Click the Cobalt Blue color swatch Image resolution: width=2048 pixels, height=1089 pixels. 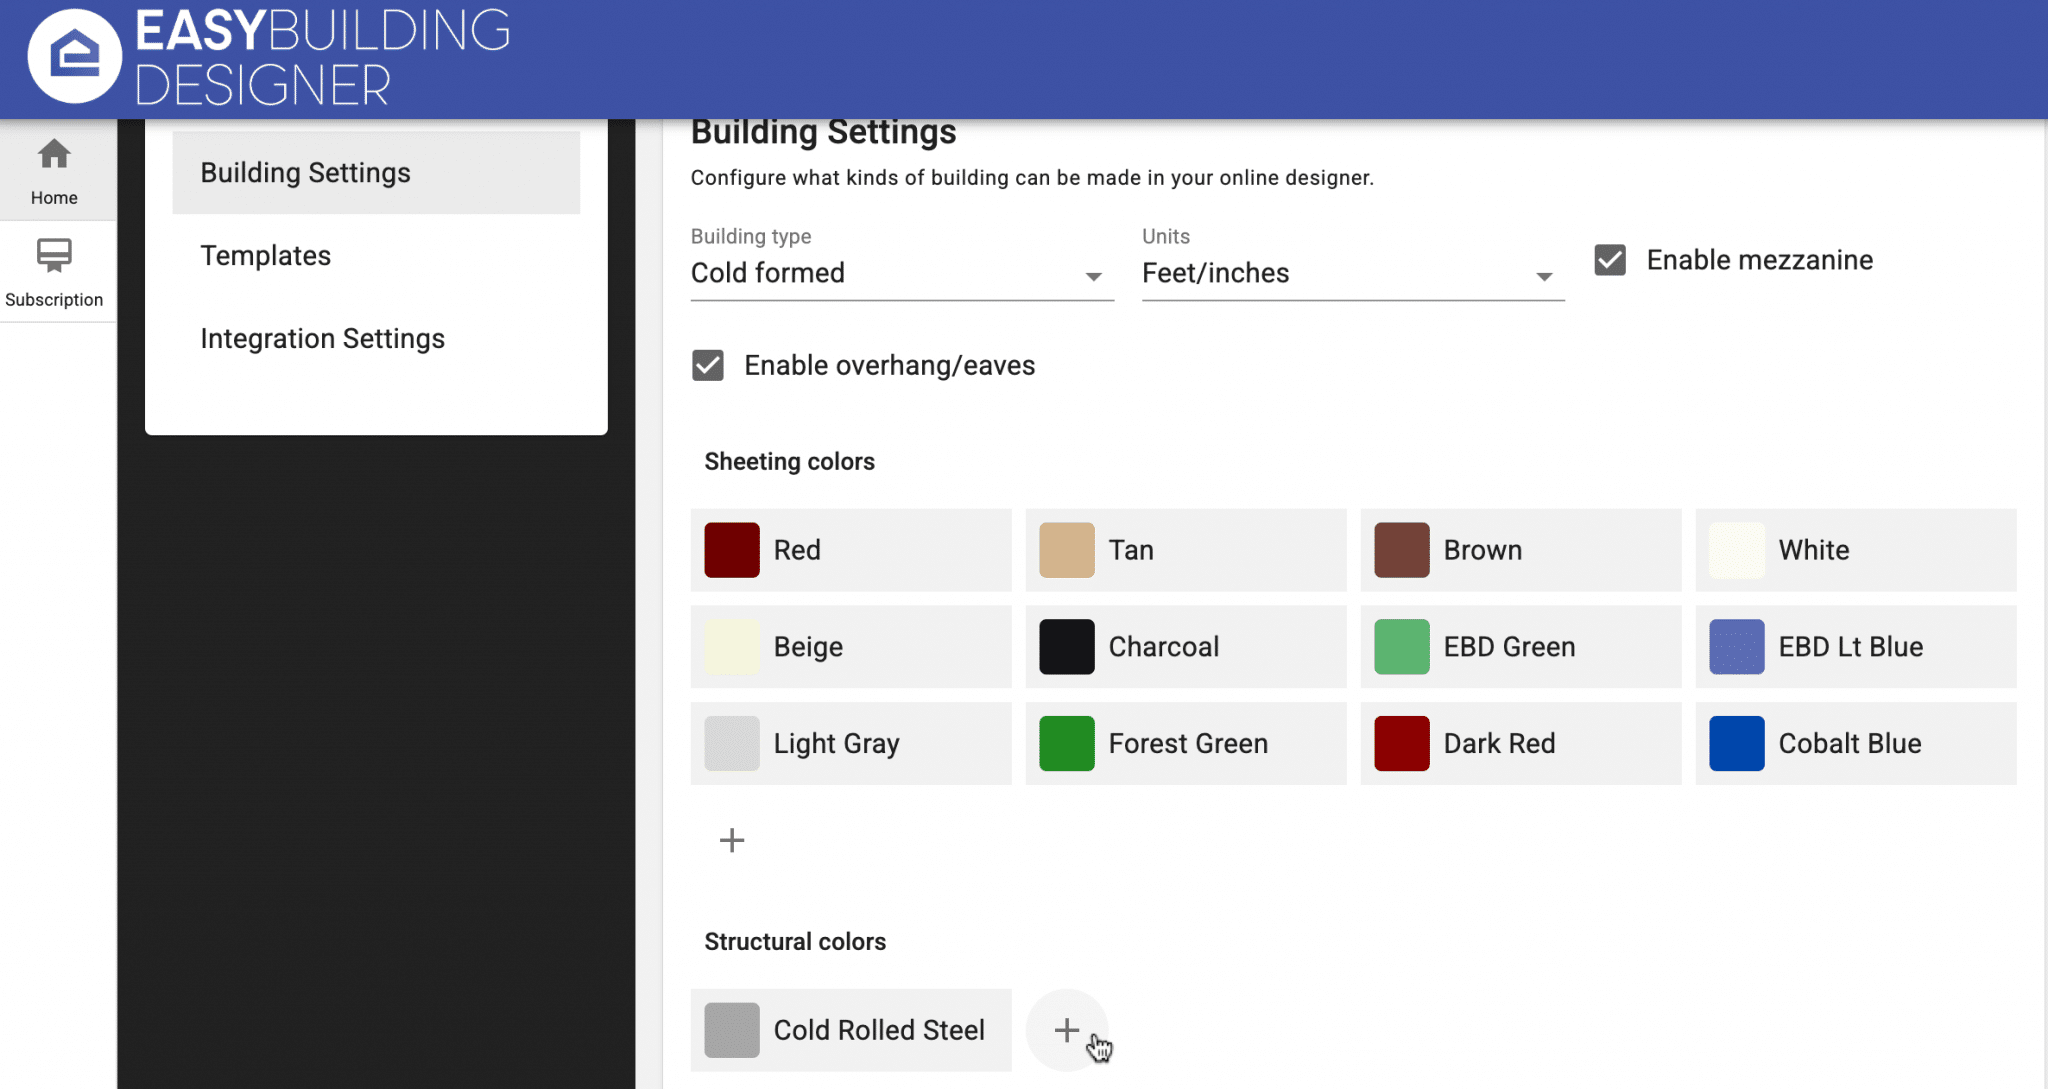(1737, 743)
